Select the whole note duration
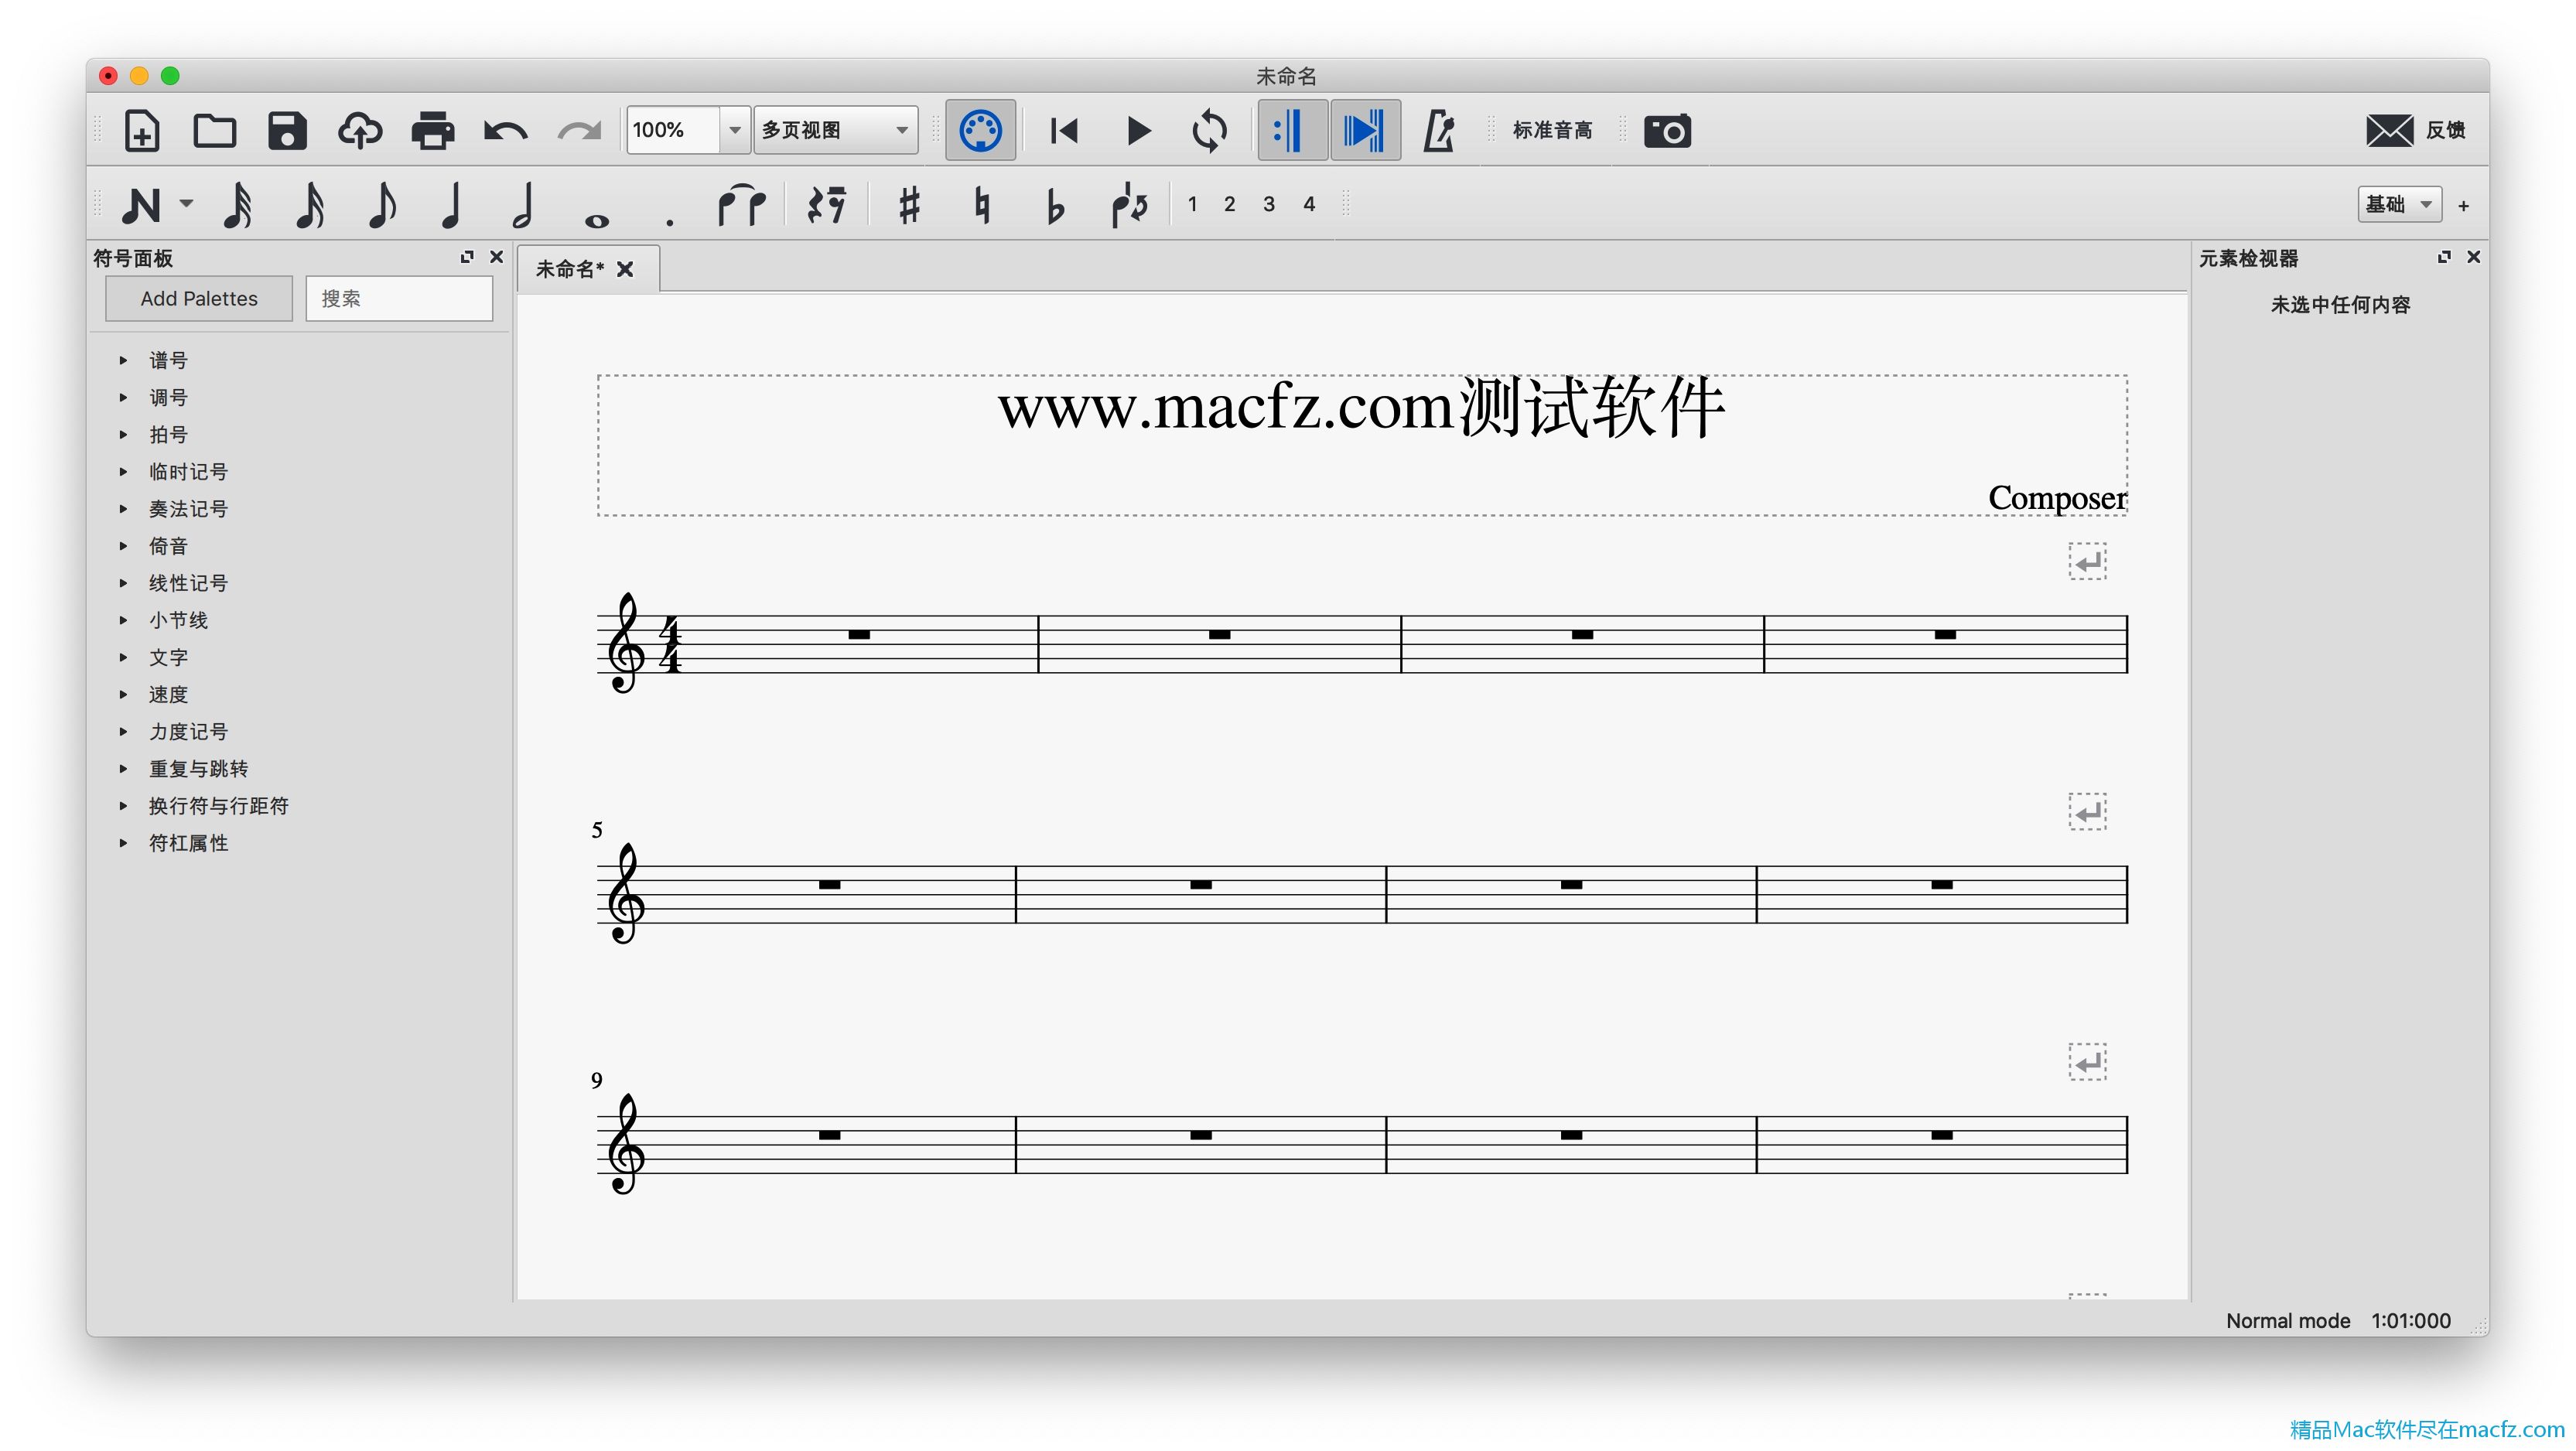This screenshot has width=2576, height=1451. tap(597, 221)
